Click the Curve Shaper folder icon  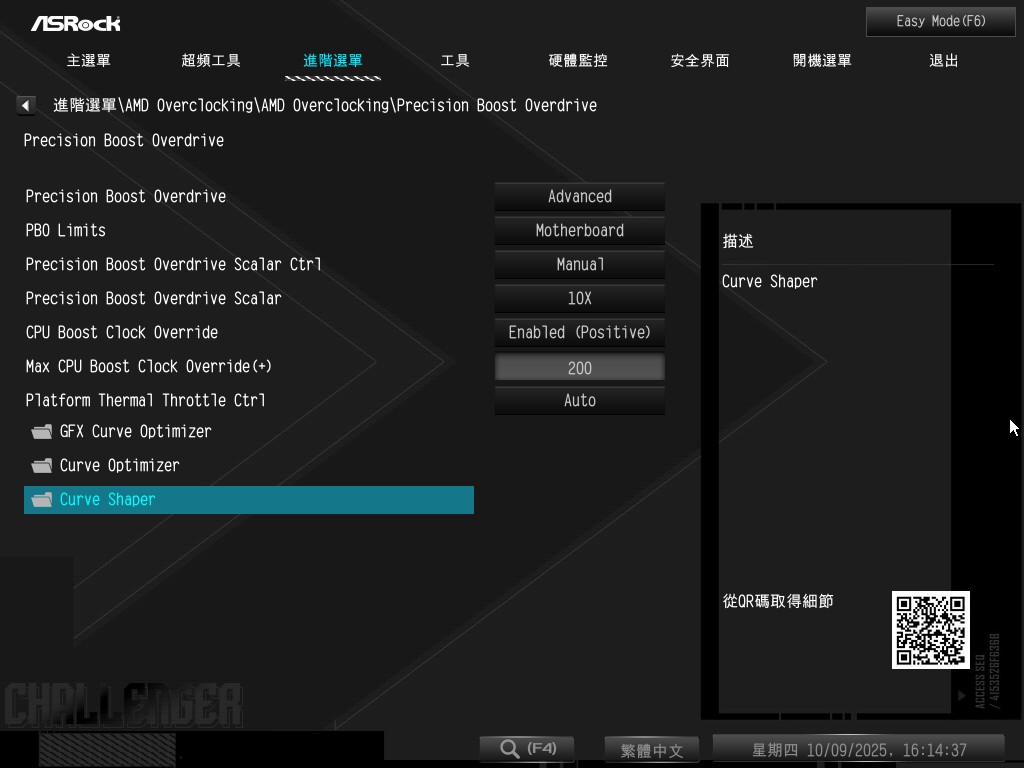(x=41, y=500)
